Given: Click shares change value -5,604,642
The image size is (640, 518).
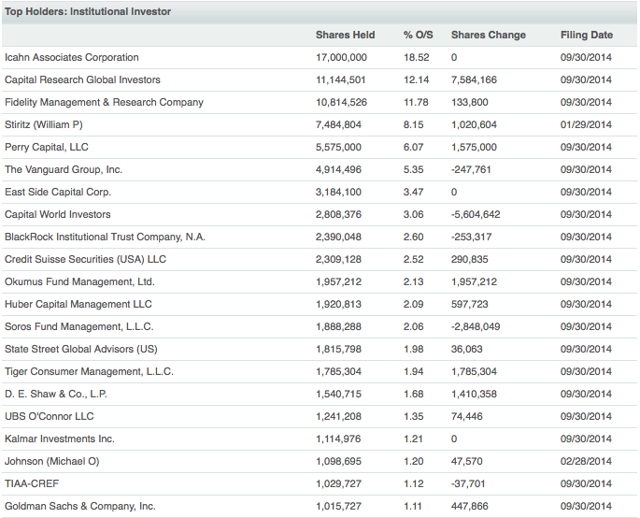Looking at the screenshot, I should click(476, 215).
